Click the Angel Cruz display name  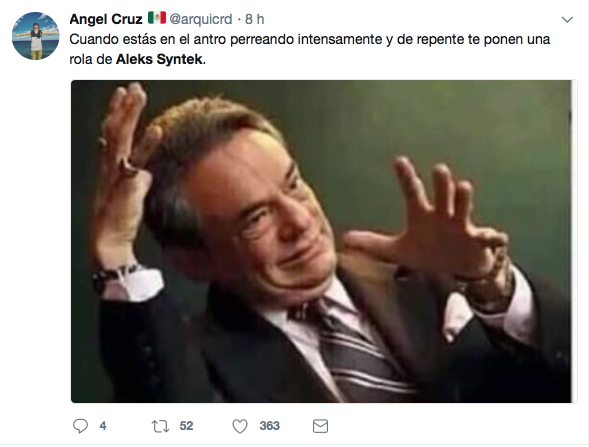(x=106, y=19)
